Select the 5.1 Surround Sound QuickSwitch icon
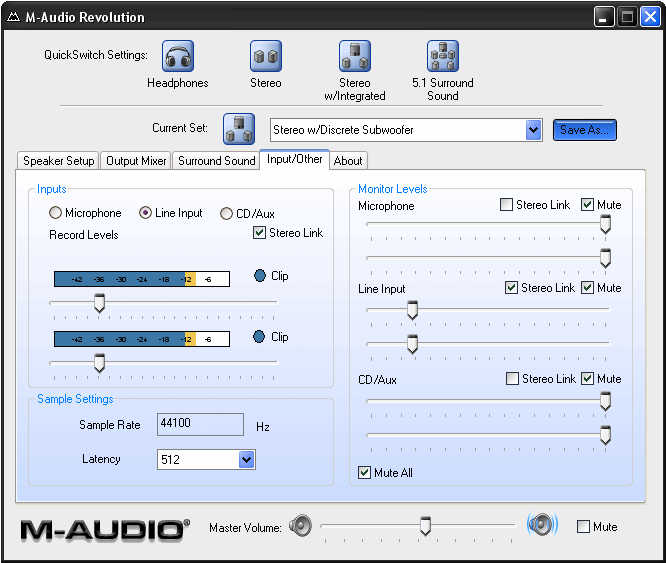Viewport: 666px width, 563px height. pos(443,56)
